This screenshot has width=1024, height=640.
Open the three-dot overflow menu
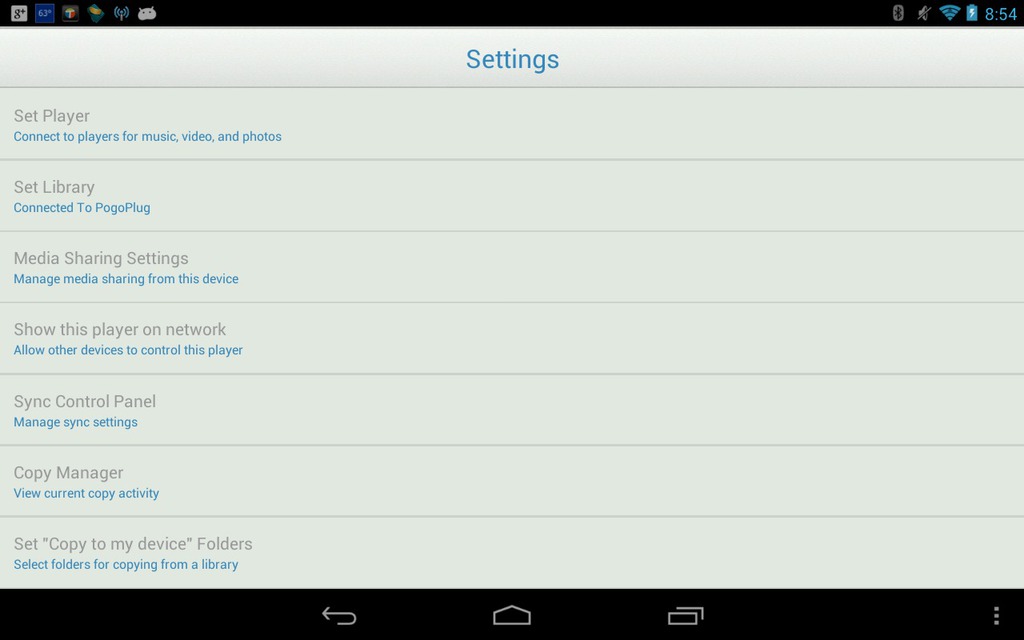tap(996, 615)
